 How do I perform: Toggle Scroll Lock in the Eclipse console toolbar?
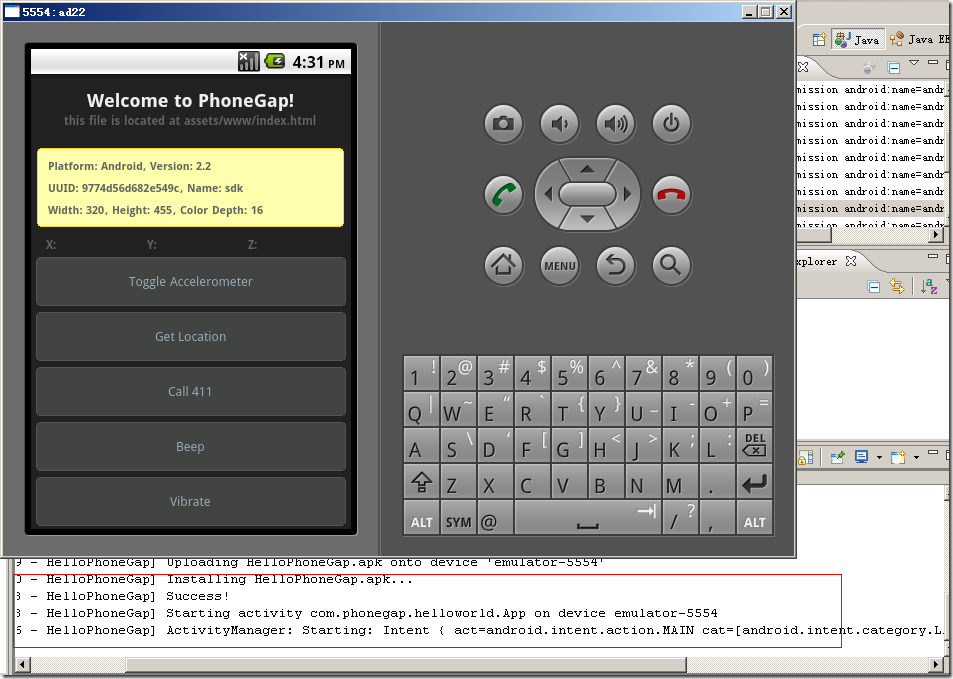point(805,458)
